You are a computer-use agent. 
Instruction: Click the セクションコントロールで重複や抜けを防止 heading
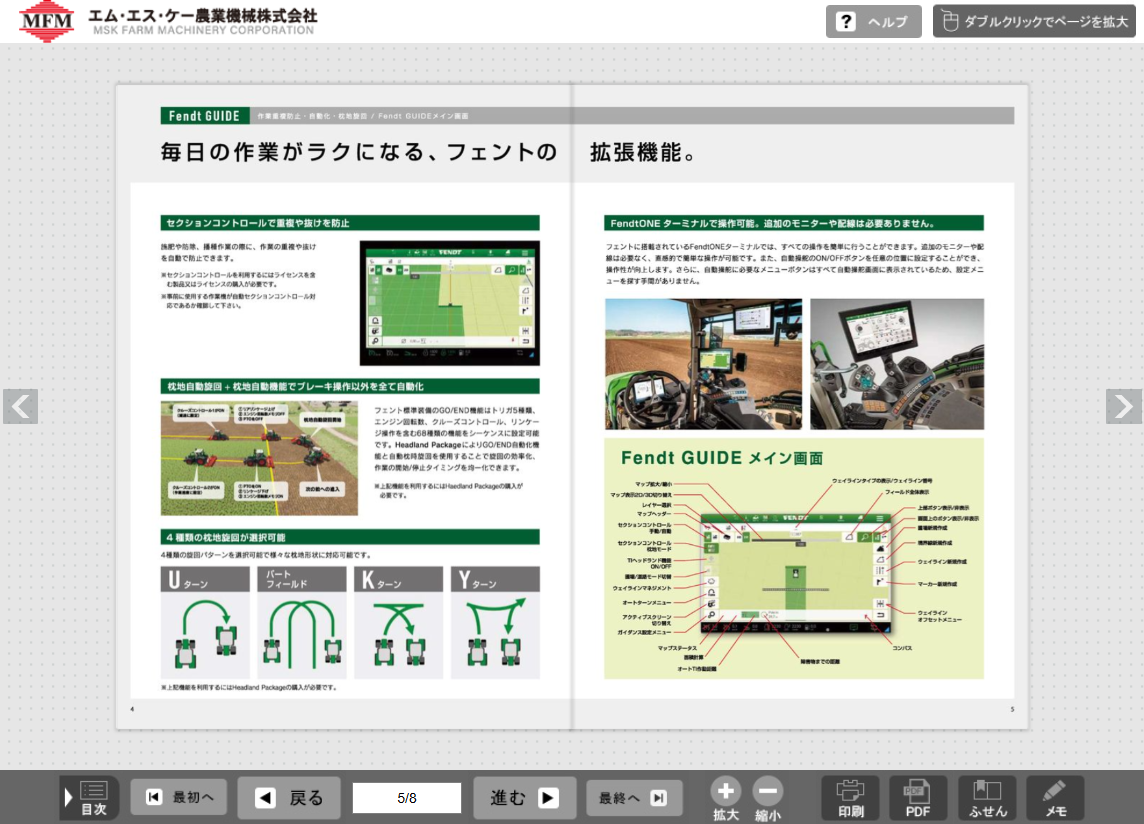coord(350,223)
